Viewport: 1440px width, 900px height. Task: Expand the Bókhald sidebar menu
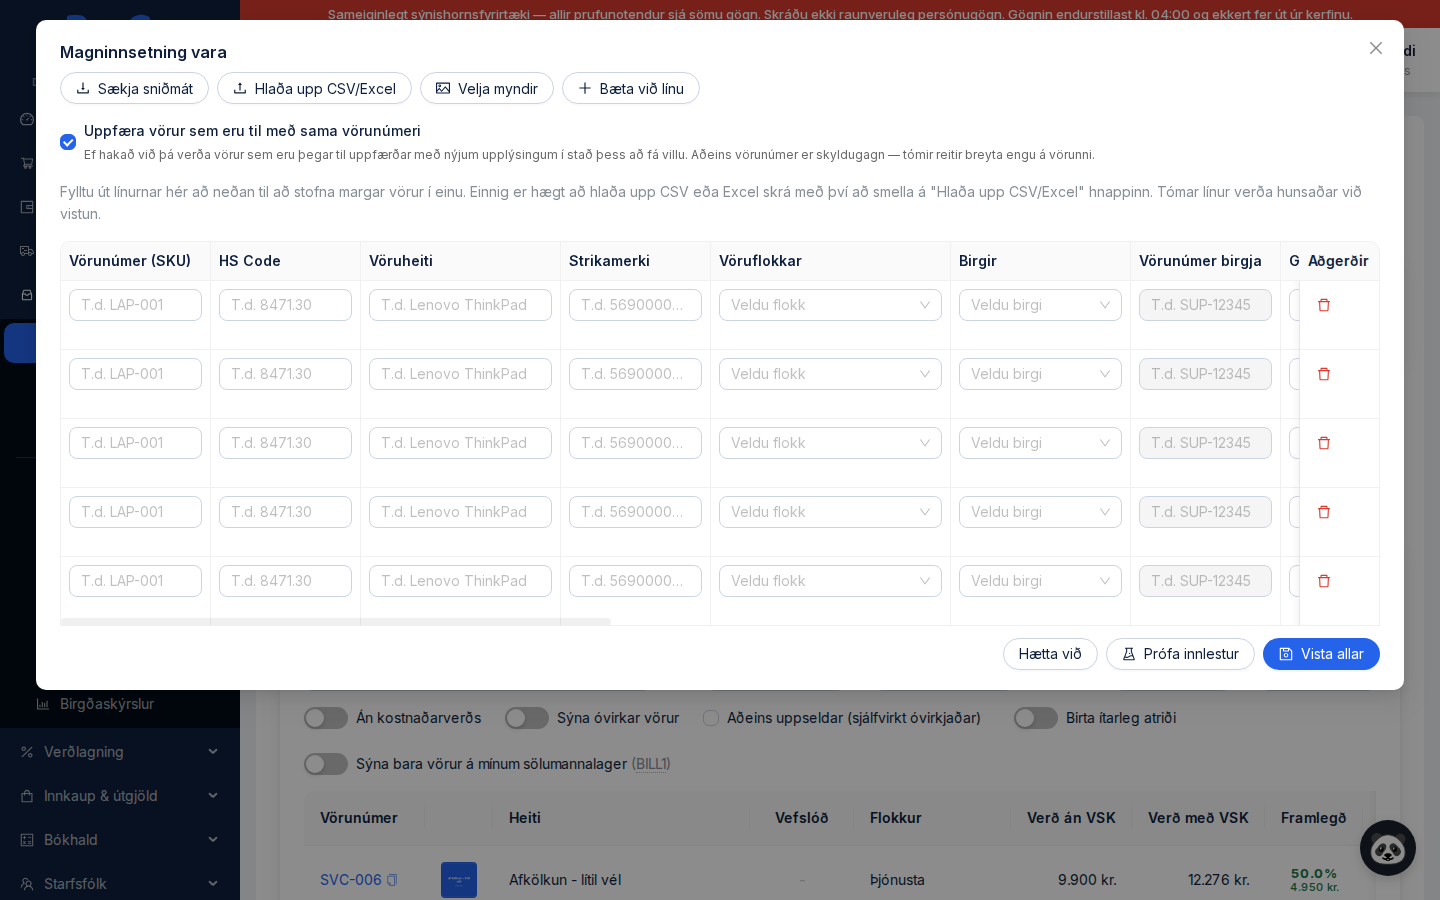[x=120, y=840]
